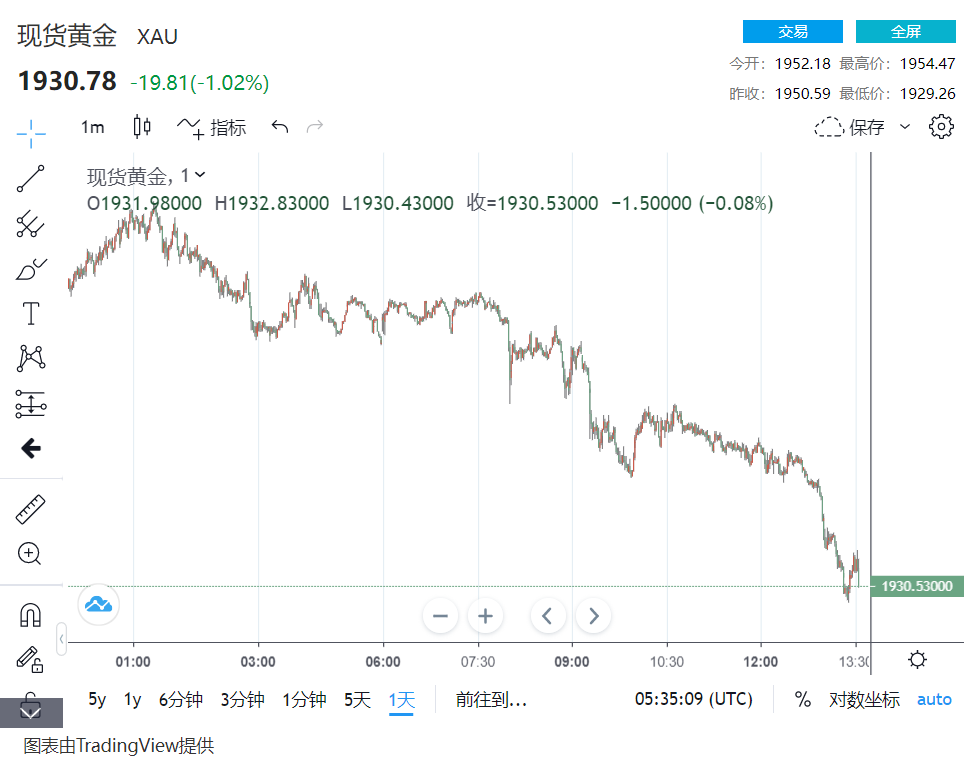Expand the 保存 save options chevron
This screenshot has height=763, width=964.
pos(905,127)
